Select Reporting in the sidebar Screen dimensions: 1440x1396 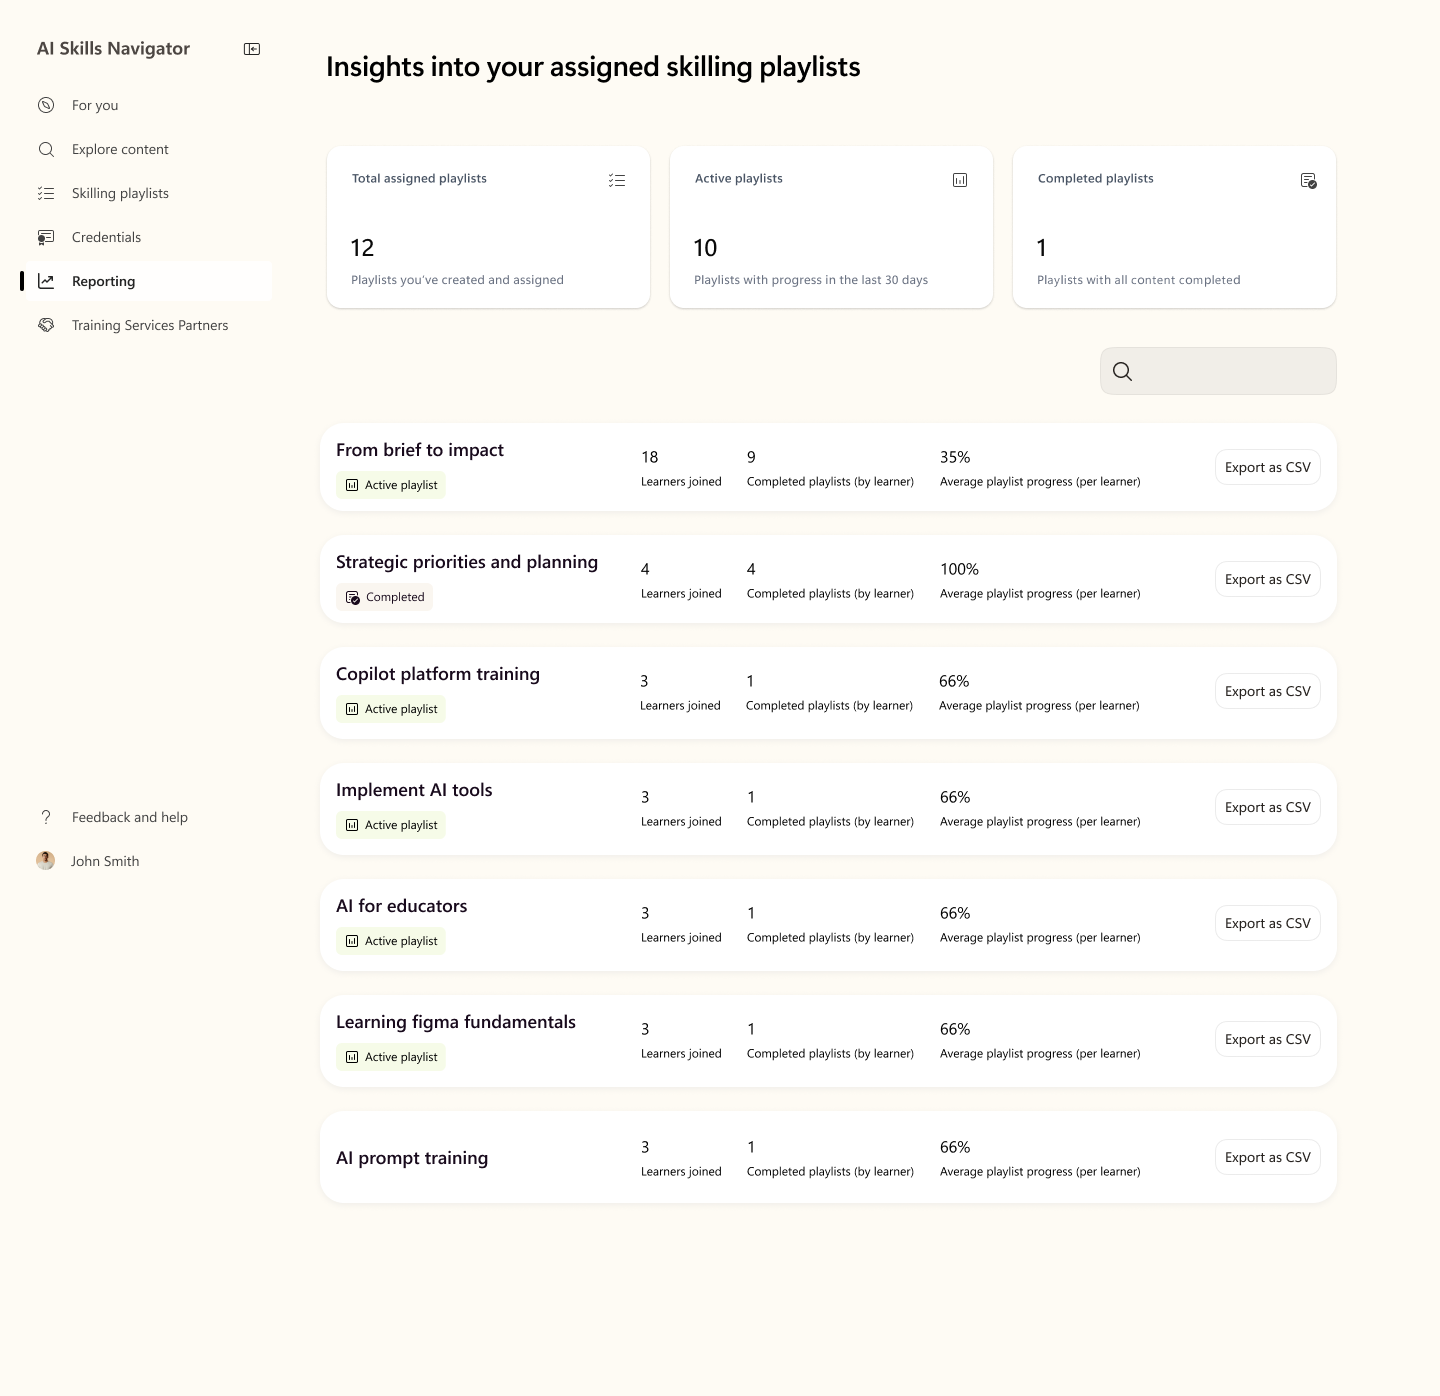click(x=146, y=281)
